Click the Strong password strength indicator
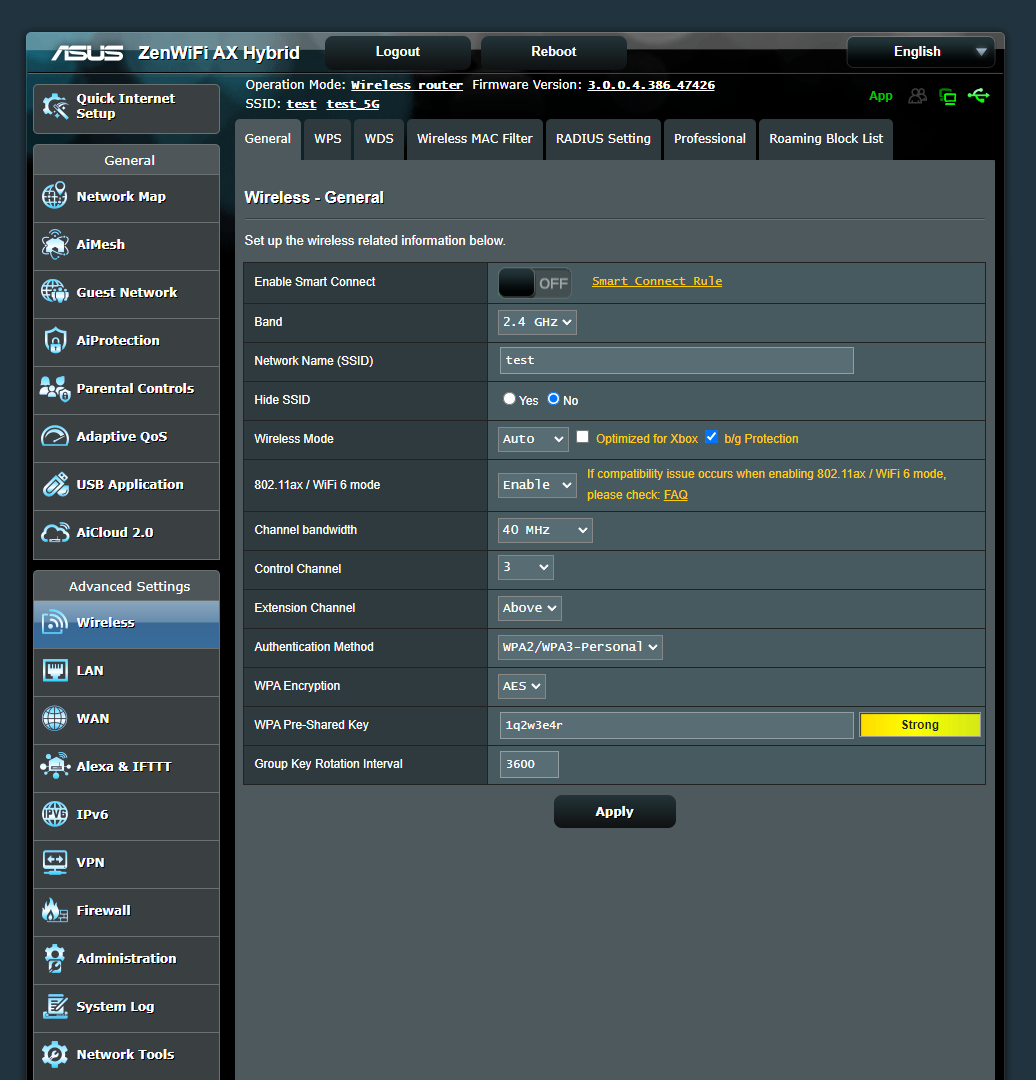 coord(919,724)
